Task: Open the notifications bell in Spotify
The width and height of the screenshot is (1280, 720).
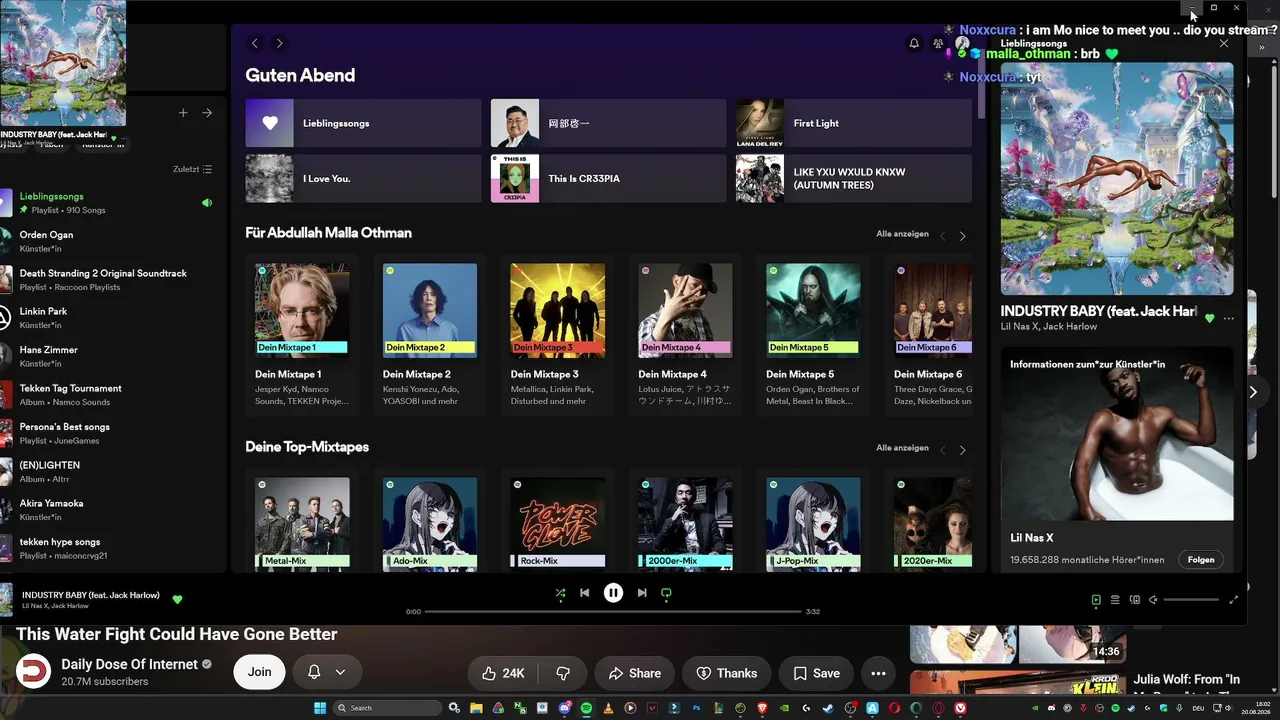Action: 914,43
